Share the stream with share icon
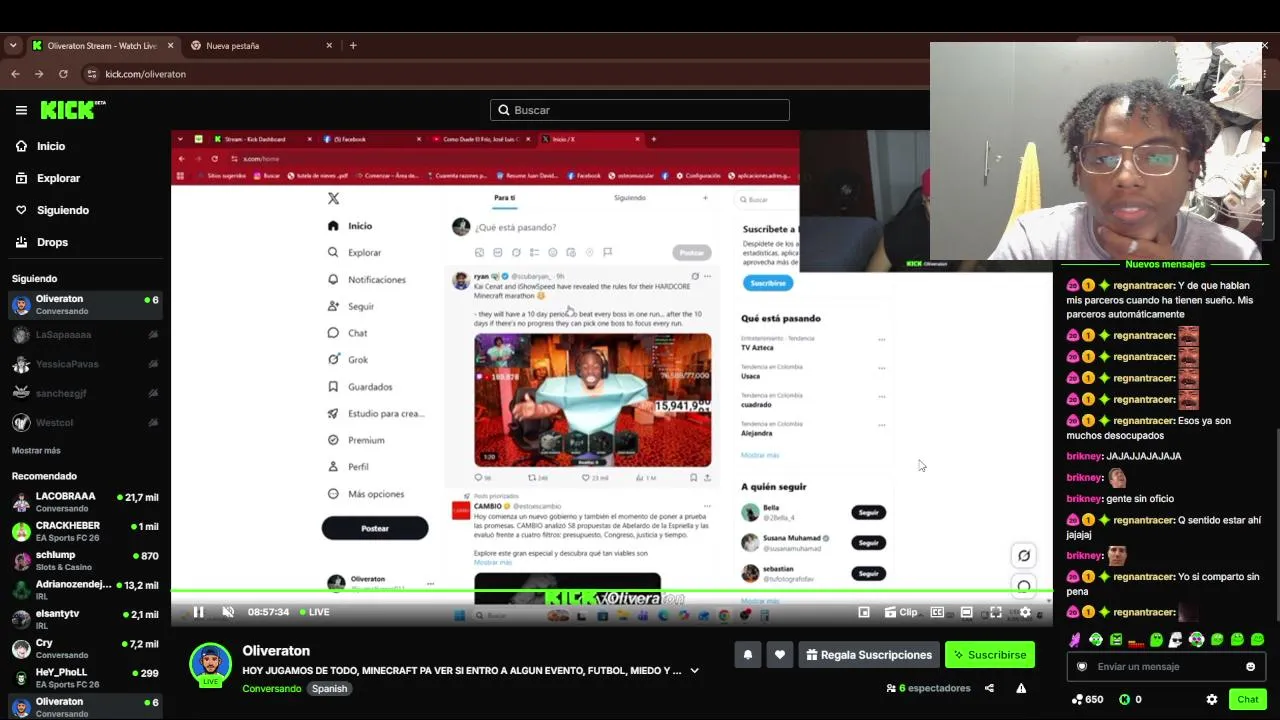Image resolution: width=1280 pixels, height=720 pixels. pyautogui.click(x=989, y=688)
